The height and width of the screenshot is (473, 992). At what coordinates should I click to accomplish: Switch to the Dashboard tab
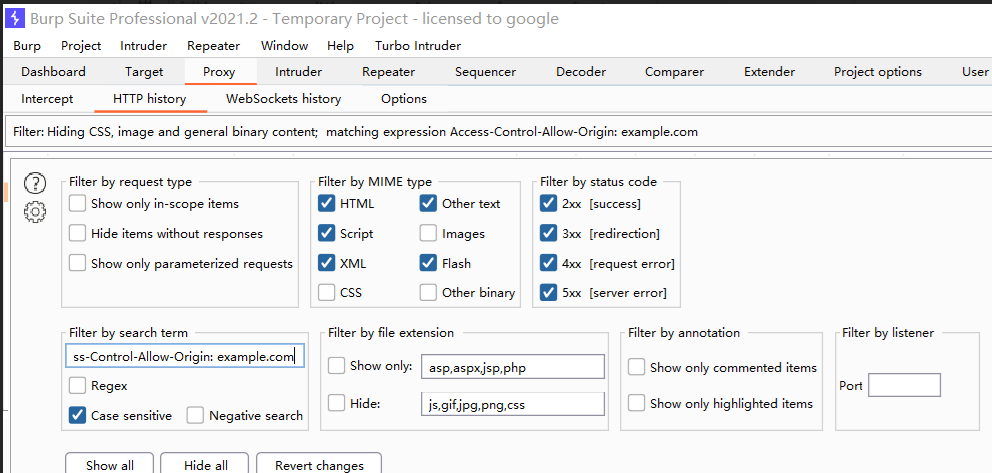pyautogui.click(x=53, y=71)
